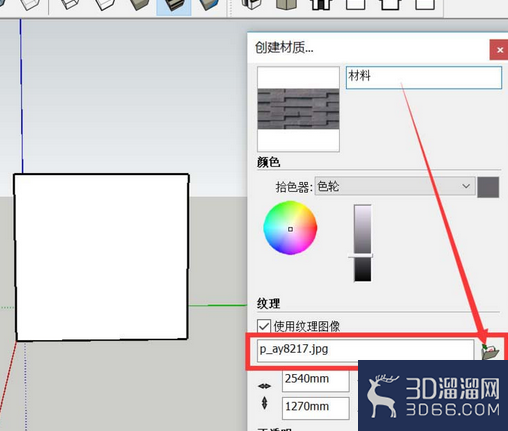Open the 拾色器 色轮 dropdown
Image resolution: width=508 pixels, height=431 pixels.
(x=395, y=186)
